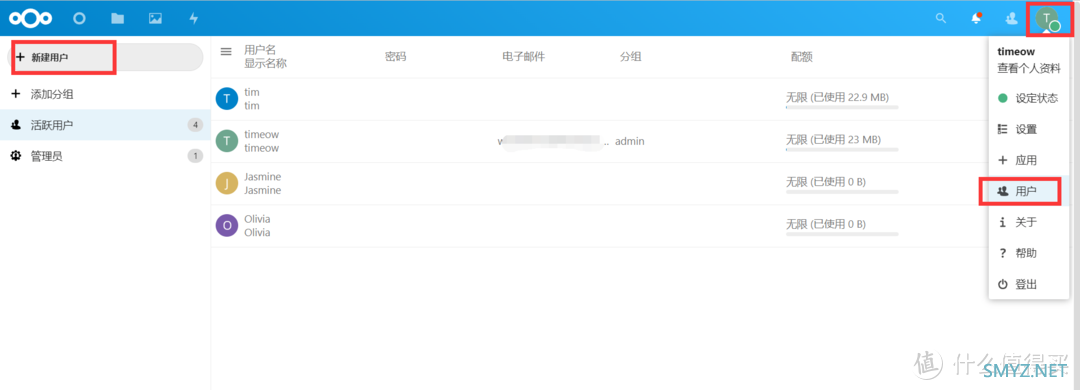Open 设置 from user menu
Image resolution: width=1080 pixels, height=390 pixels.
(1030, 130)
